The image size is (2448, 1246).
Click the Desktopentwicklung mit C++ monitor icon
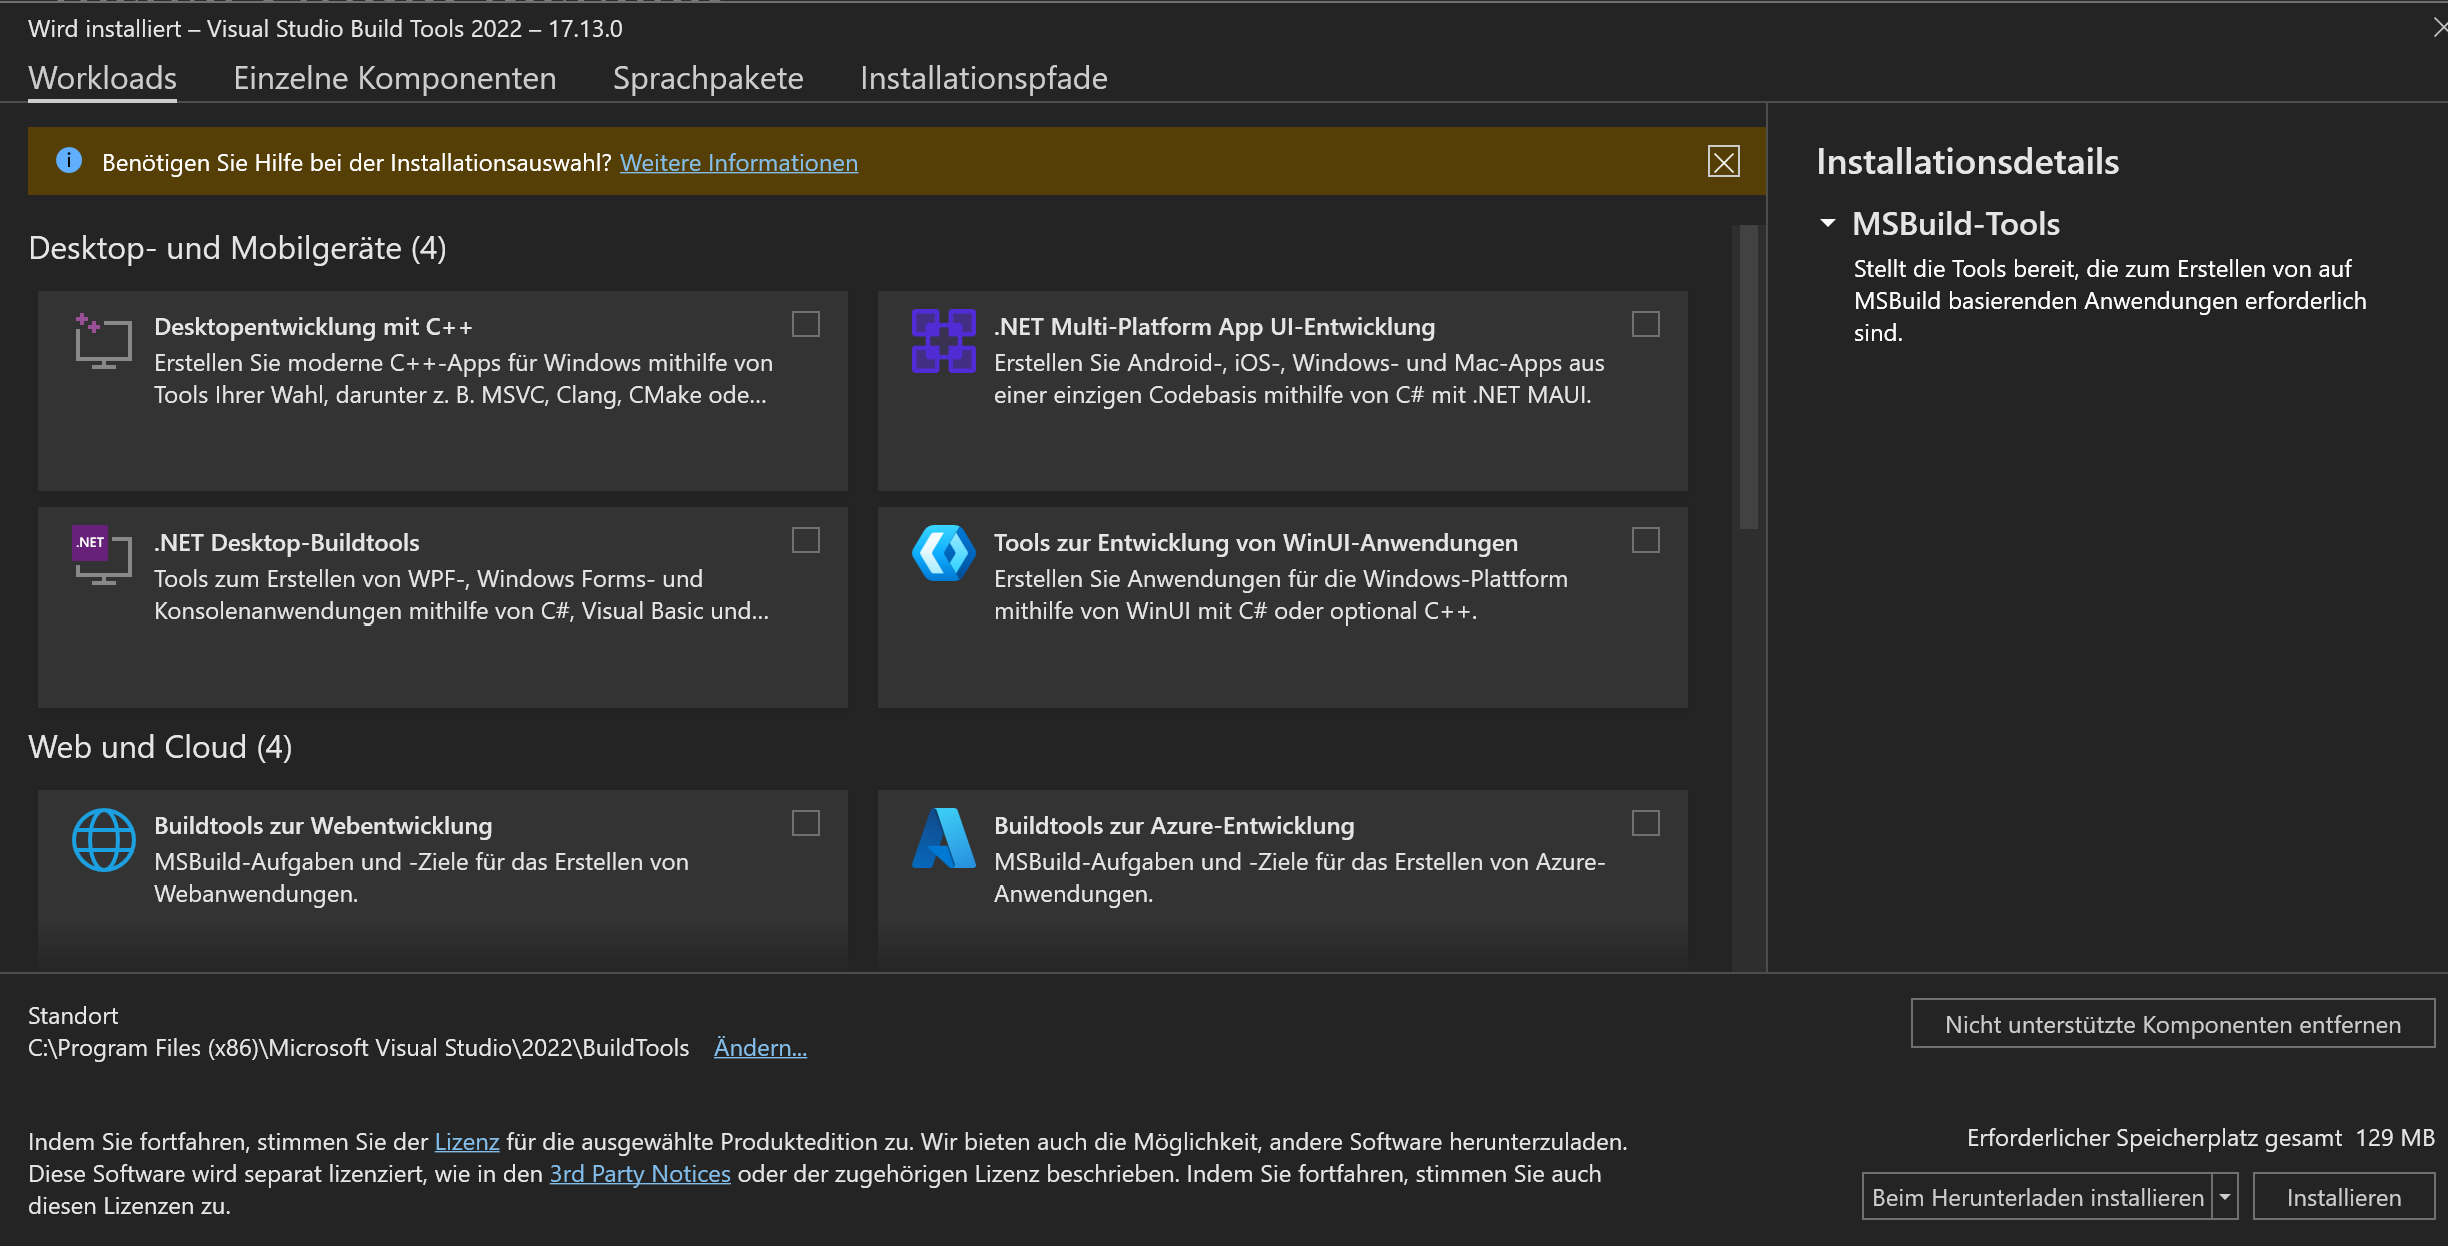click(x=103, y=342)
